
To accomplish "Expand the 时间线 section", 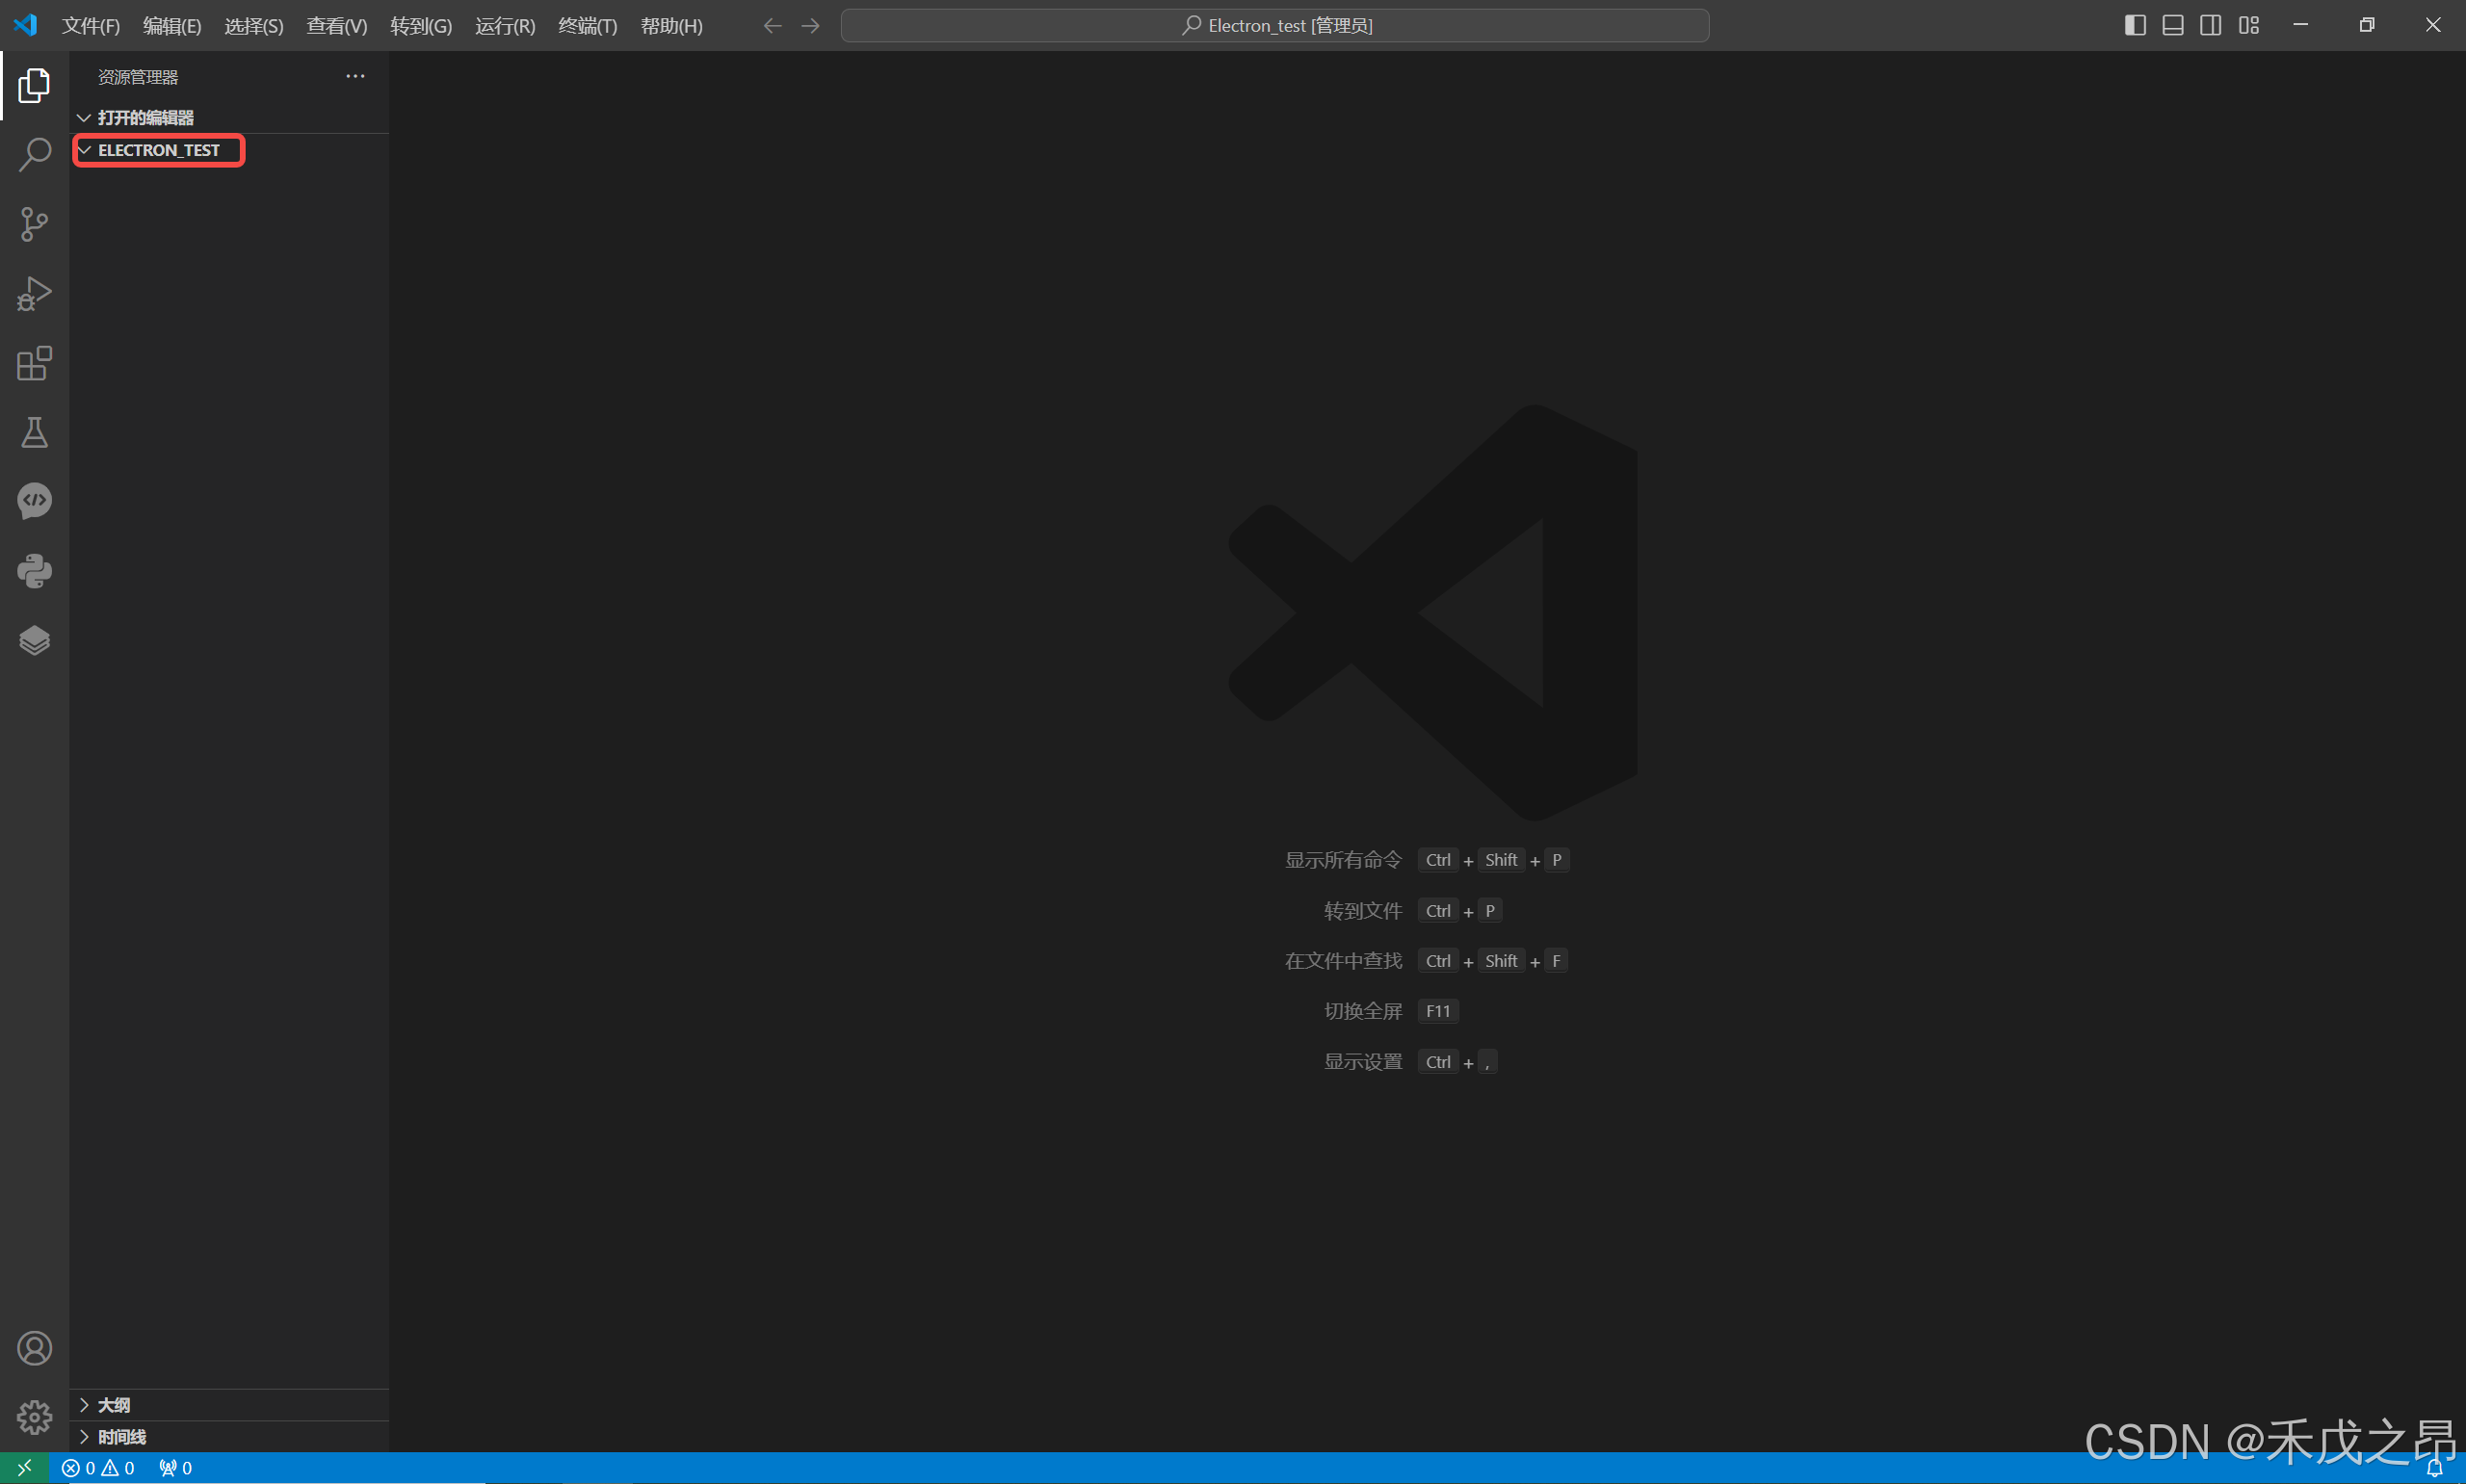I will coord(229,1437).
